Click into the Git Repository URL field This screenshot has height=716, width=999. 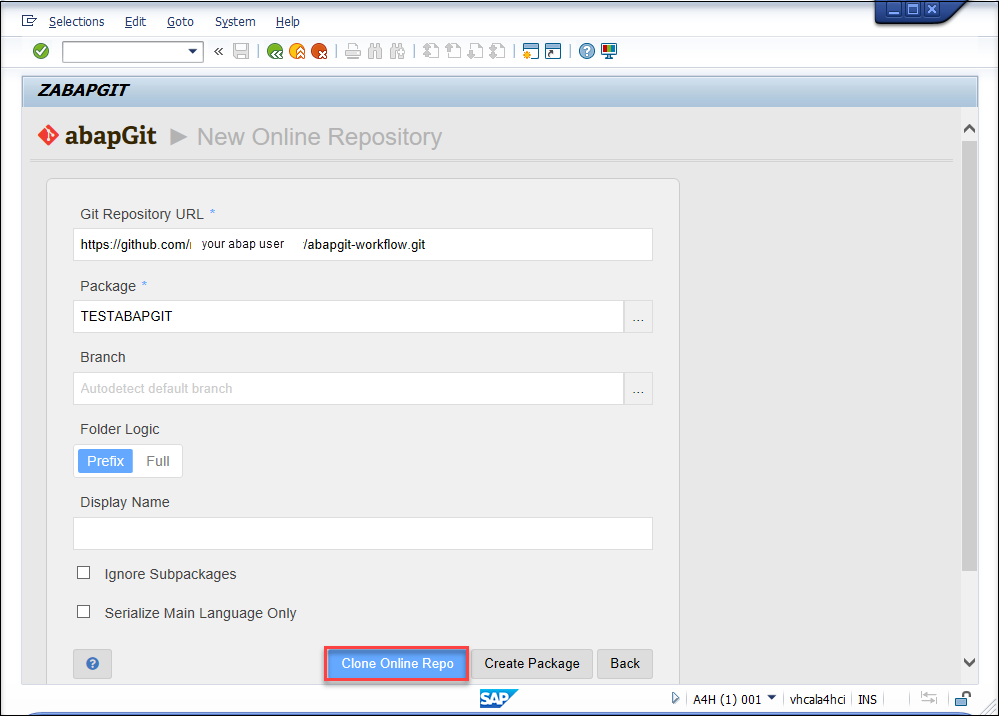(x=363, y=245)
